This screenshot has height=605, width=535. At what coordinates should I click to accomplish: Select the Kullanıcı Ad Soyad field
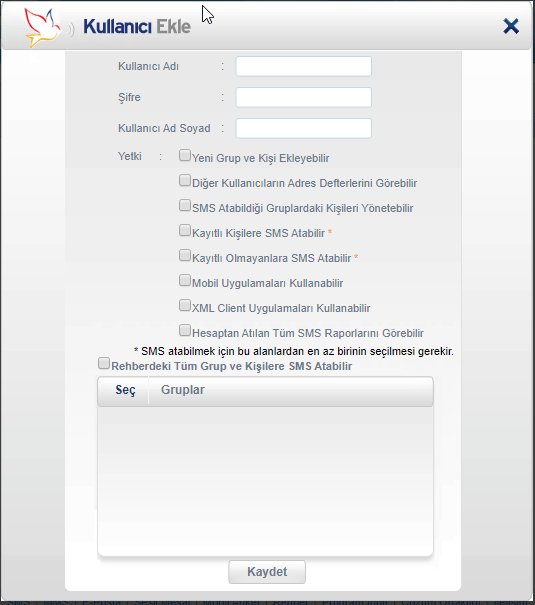304,128
